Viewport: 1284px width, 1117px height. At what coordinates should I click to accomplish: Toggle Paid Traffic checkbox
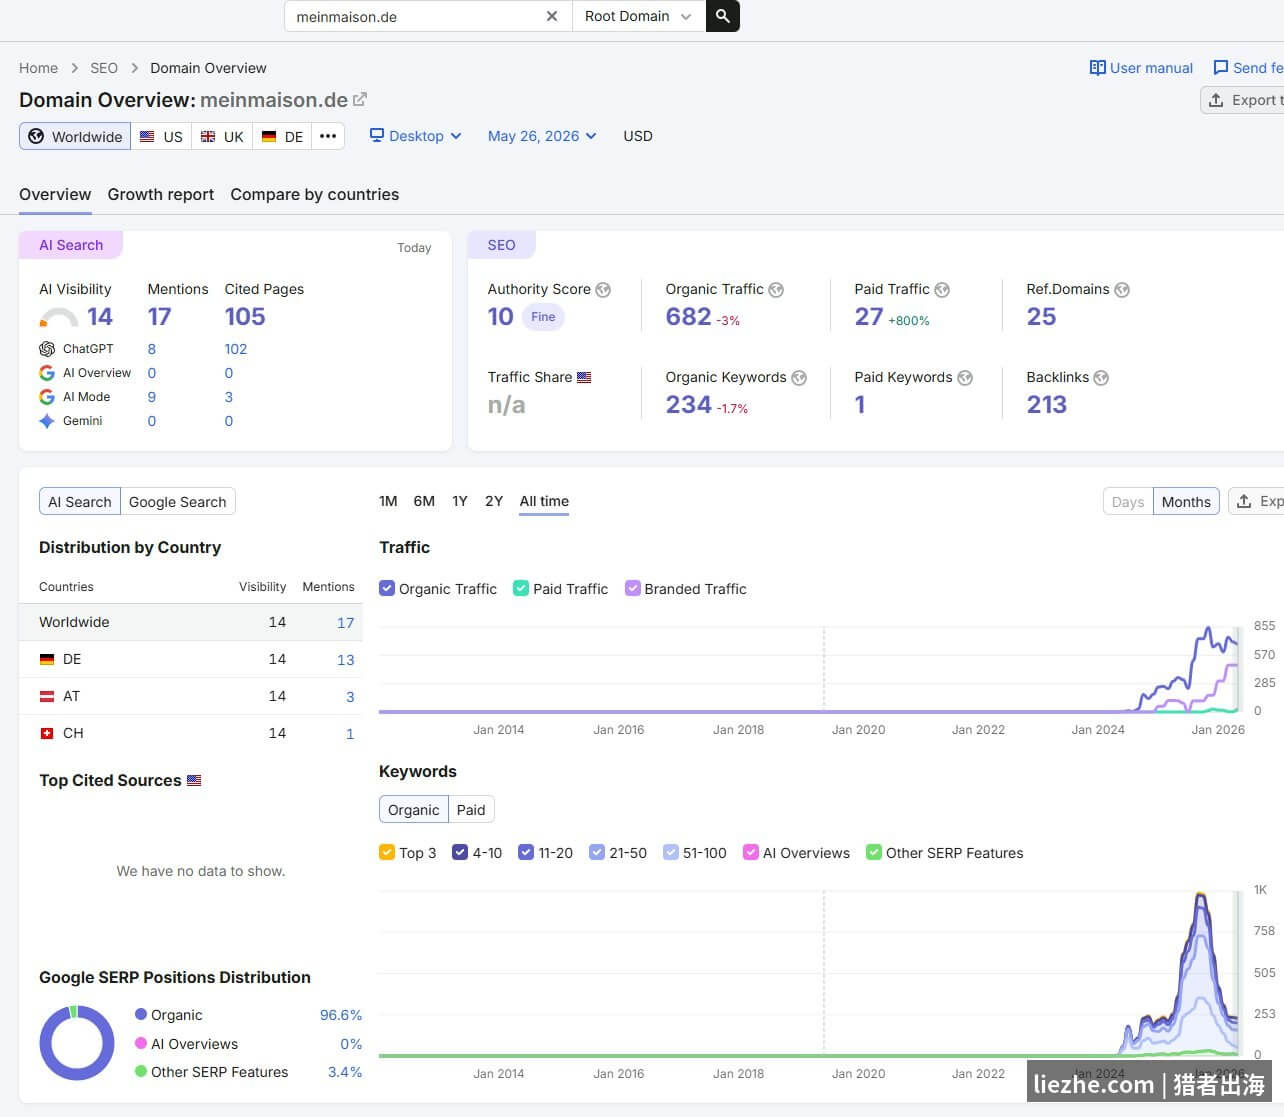coord(521,588)
